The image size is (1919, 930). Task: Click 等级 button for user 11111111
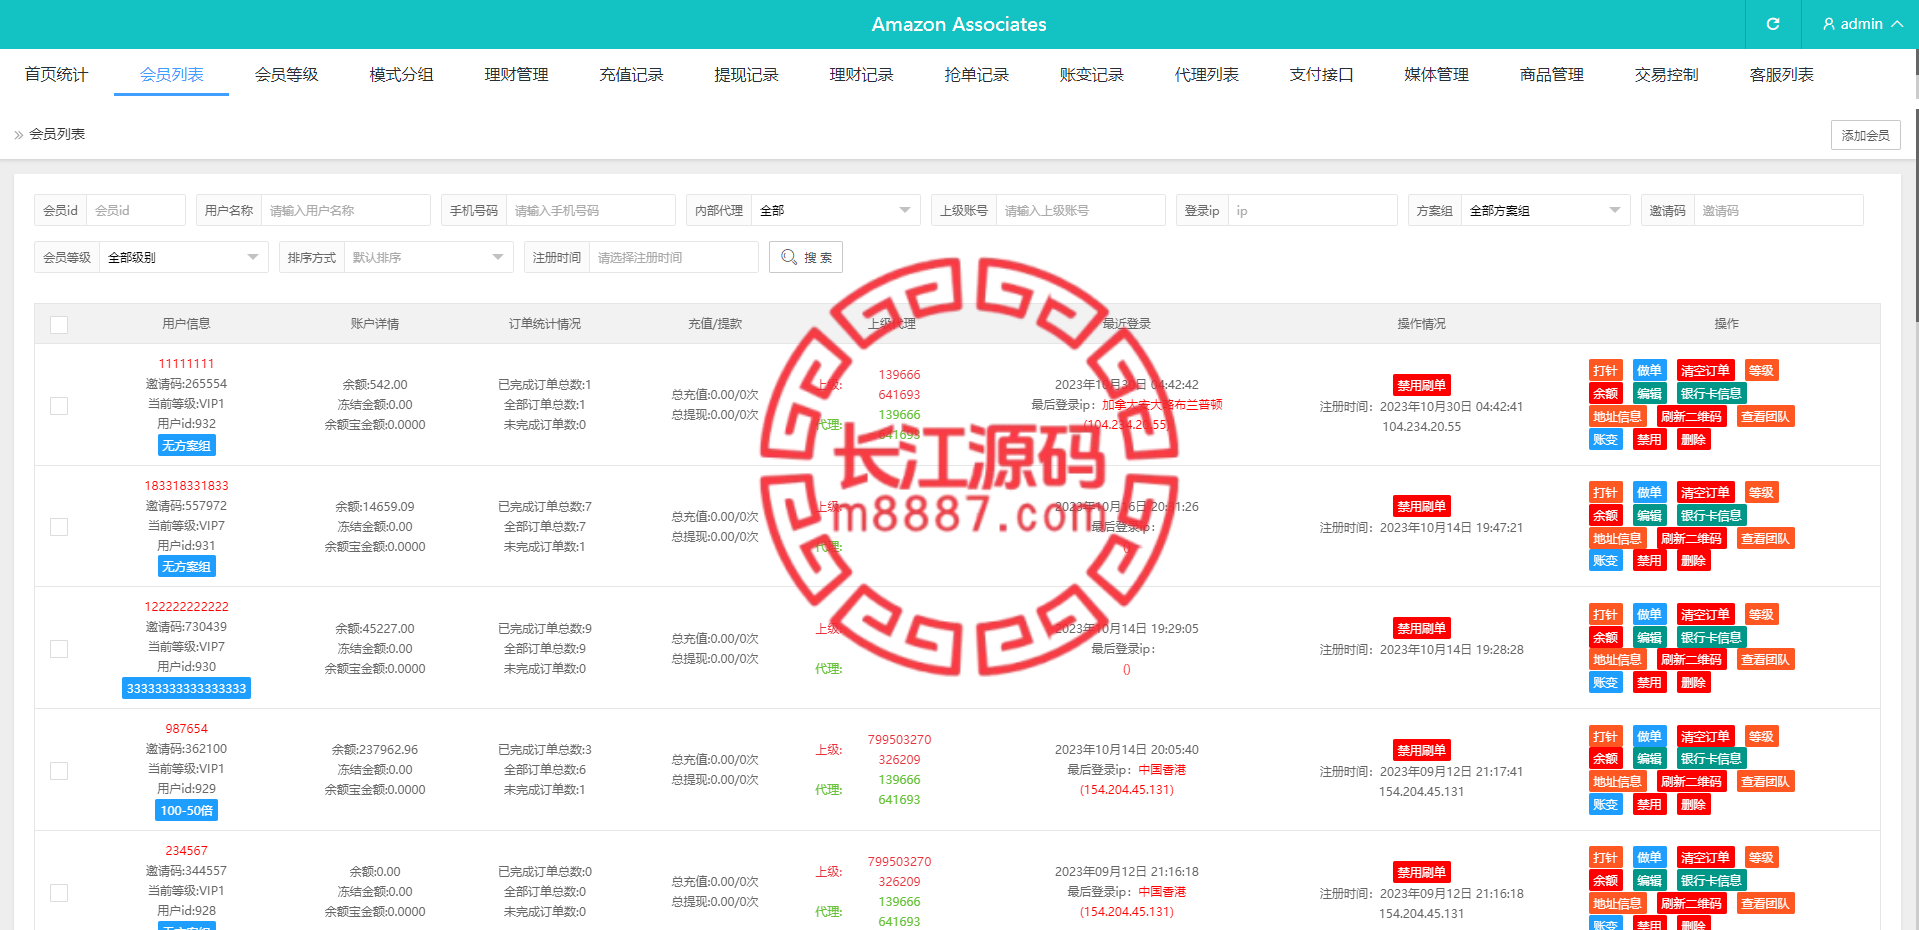[1761, 370]
